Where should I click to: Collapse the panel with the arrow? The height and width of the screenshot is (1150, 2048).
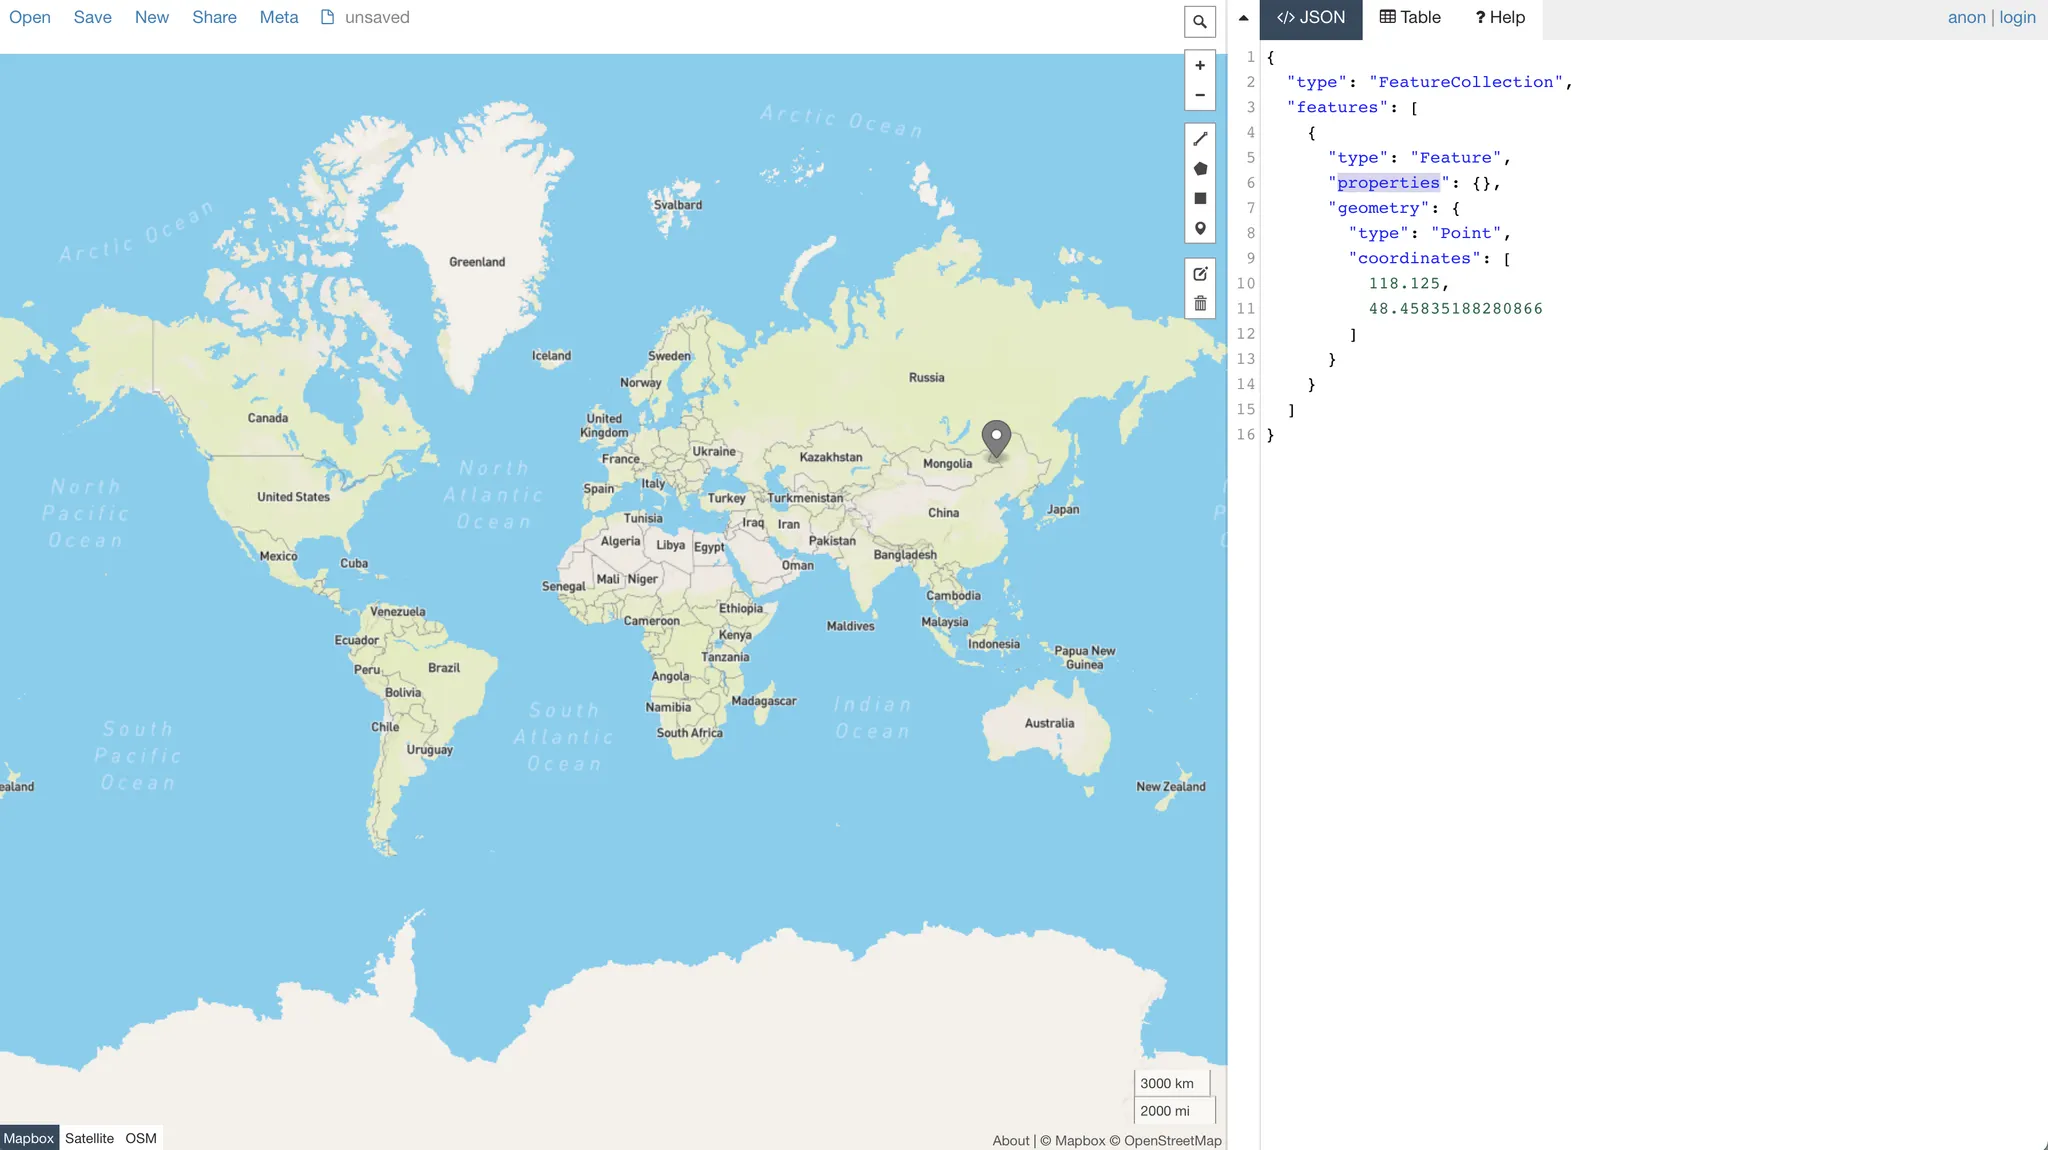point(1243,18)
